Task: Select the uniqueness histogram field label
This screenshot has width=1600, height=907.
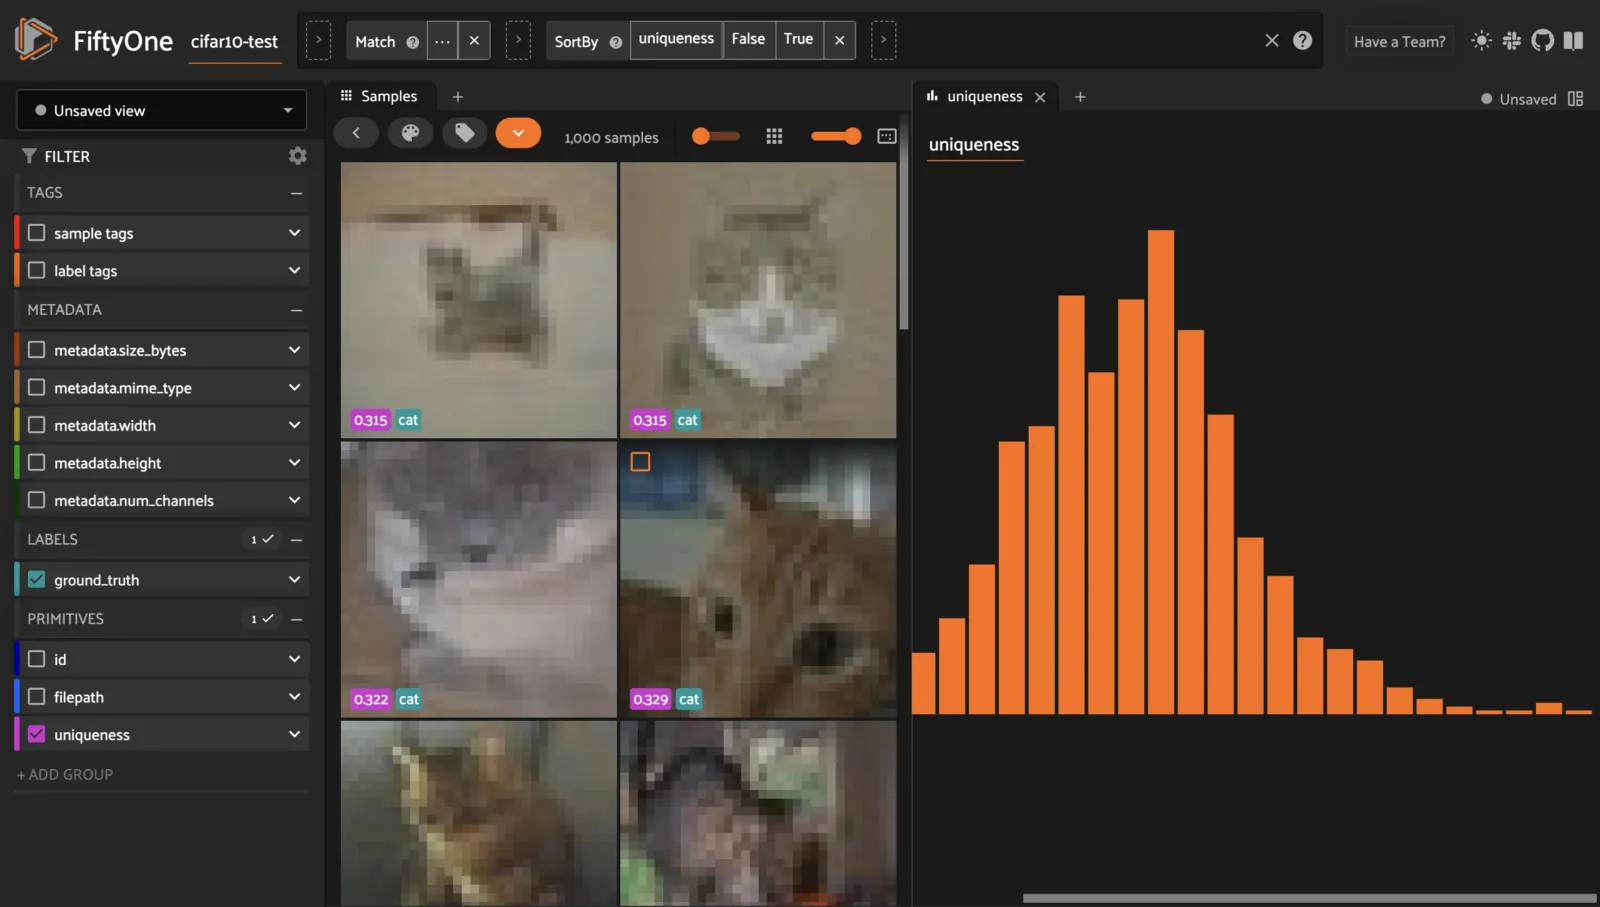Action: (x=974, y=145)
